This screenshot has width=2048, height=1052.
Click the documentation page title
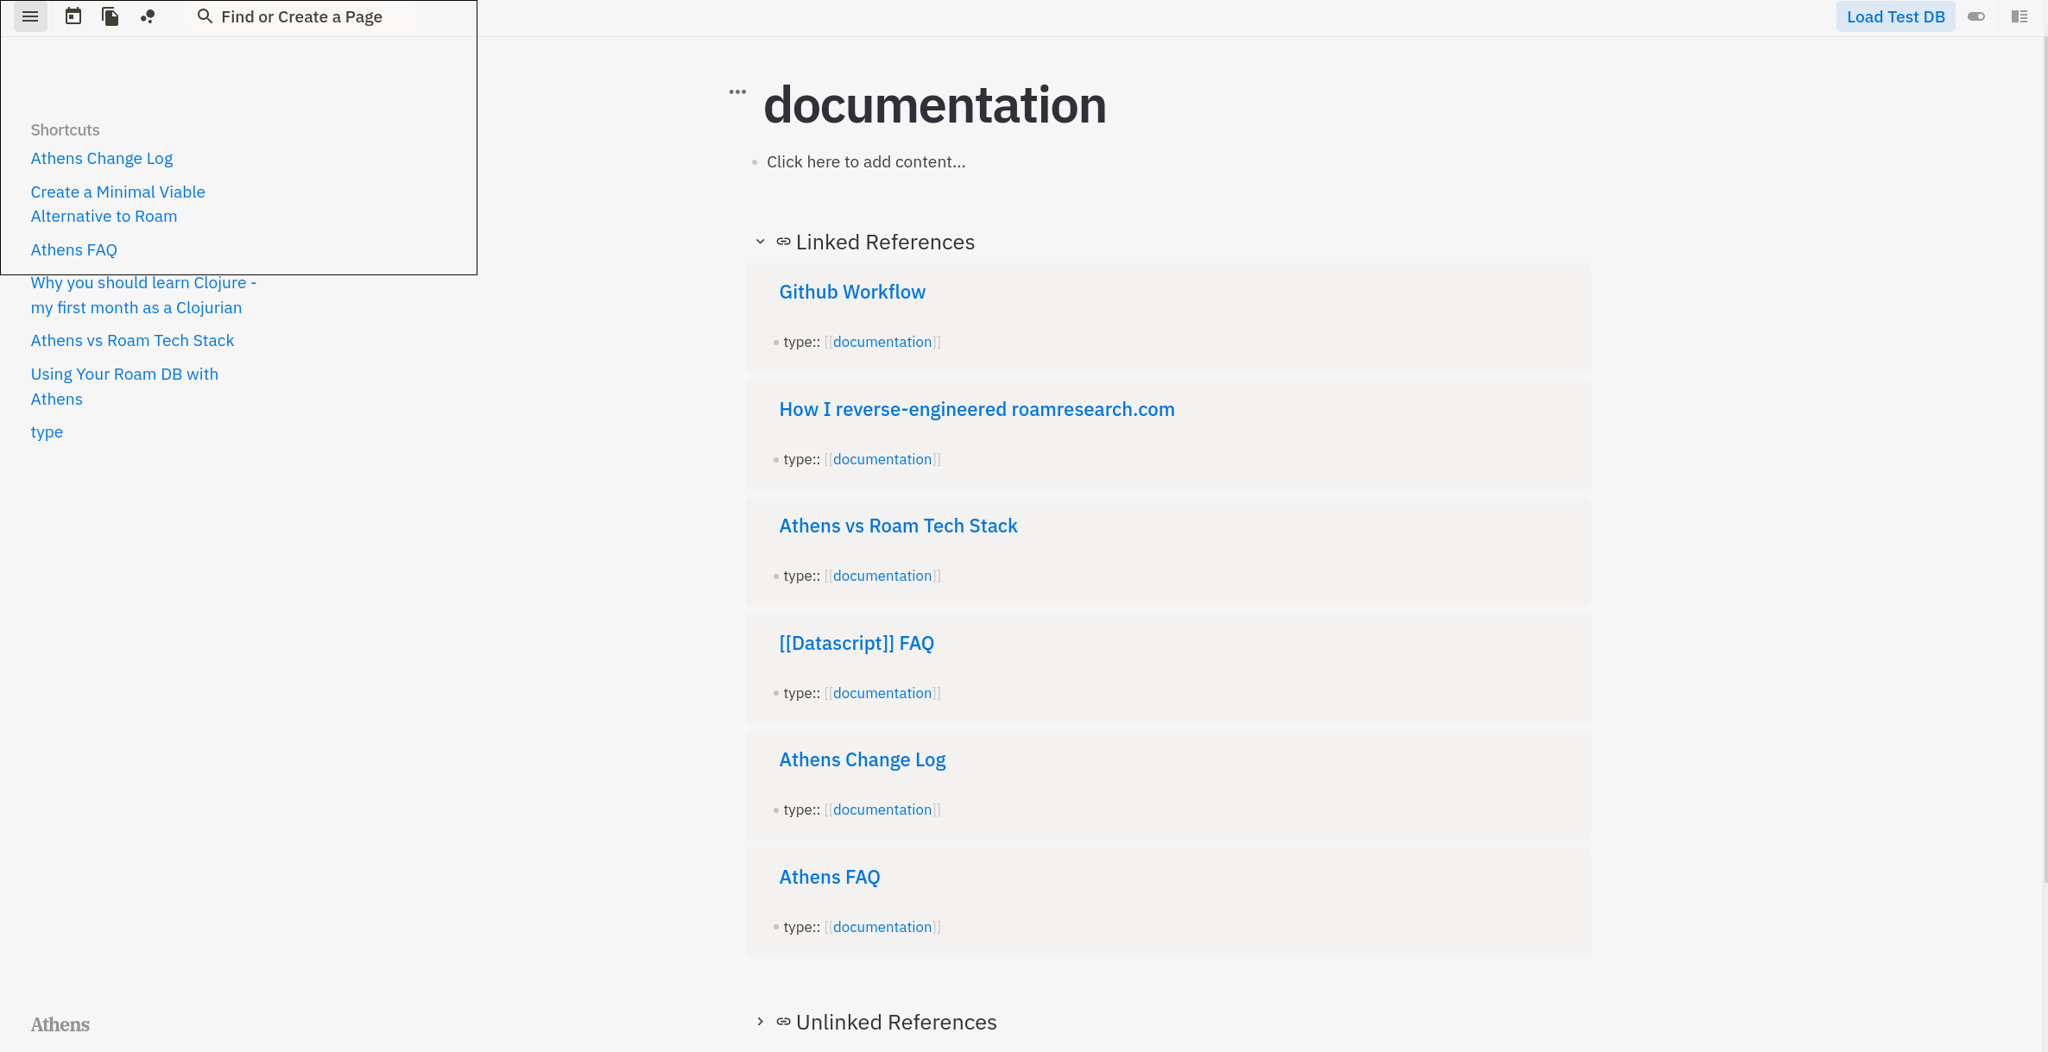tap(934, 105)
